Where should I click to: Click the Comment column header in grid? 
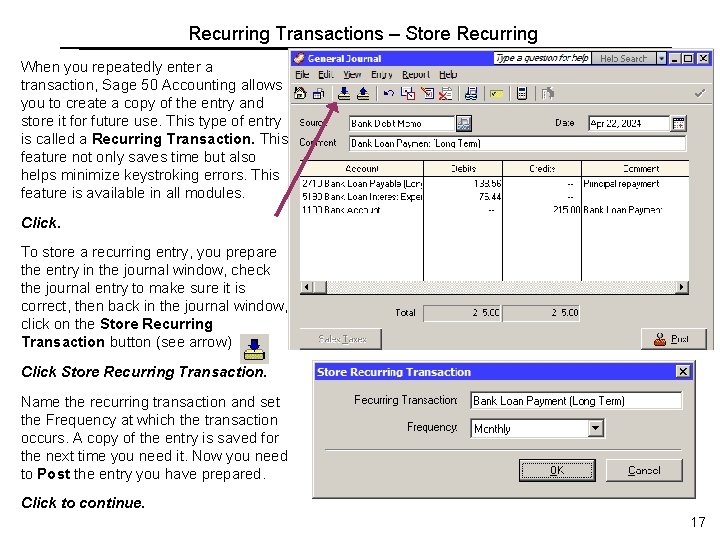636,169
